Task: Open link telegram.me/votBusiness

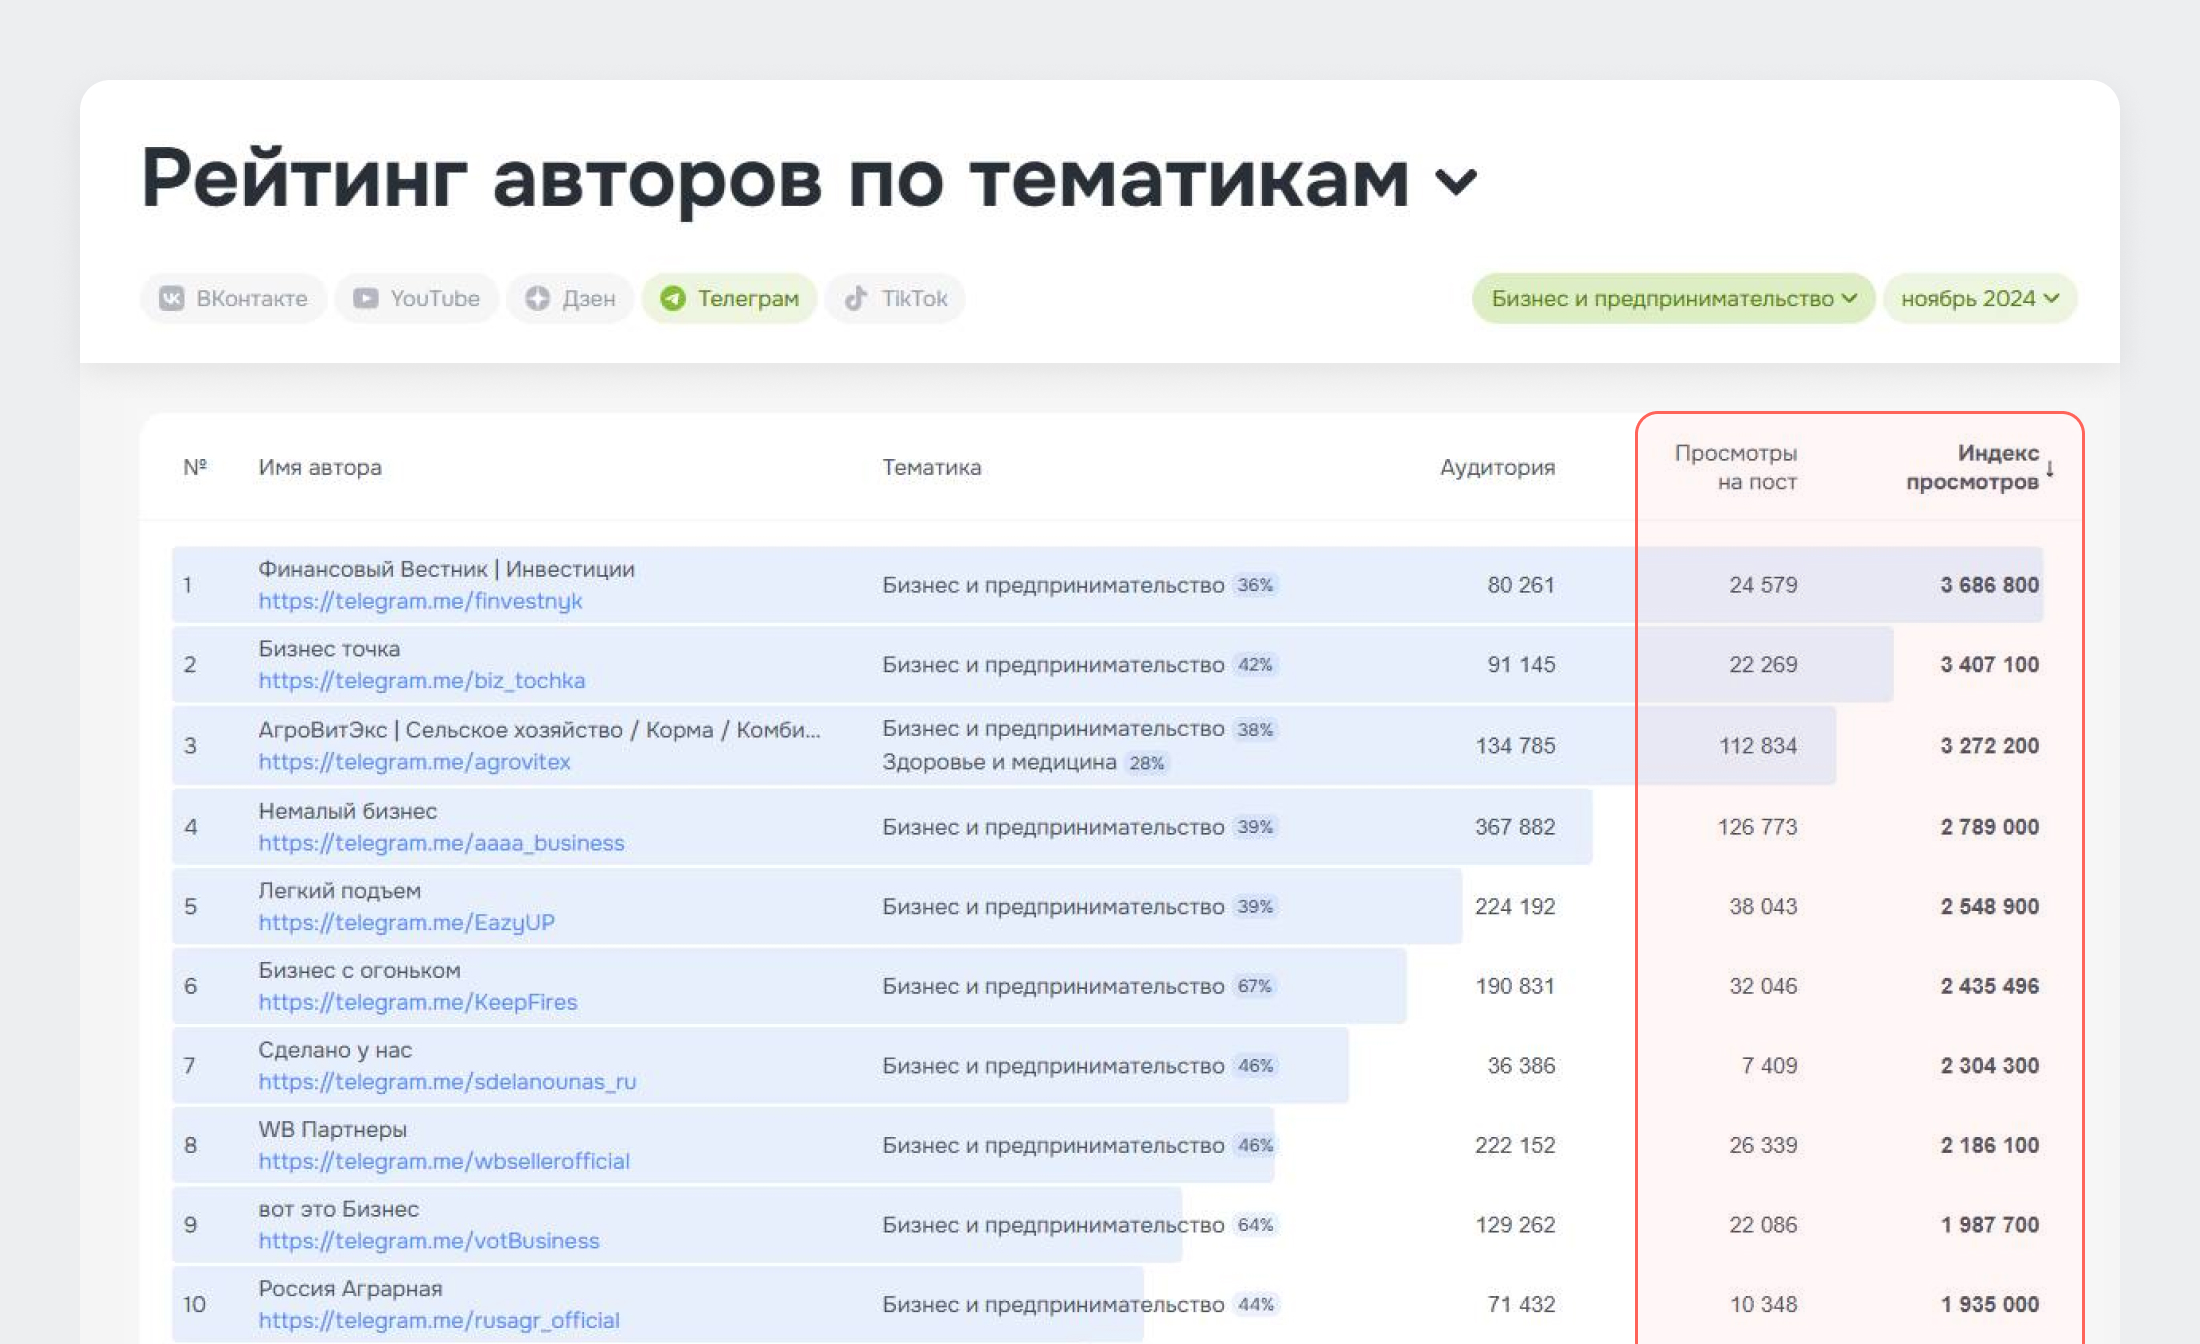Action: click(x=429, y=1241)
